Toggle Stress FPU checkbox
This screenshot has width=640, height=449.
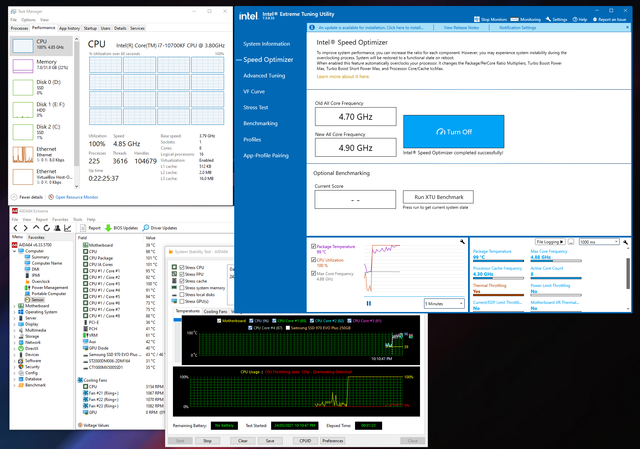pyautogui.click(x=182, y=274)
